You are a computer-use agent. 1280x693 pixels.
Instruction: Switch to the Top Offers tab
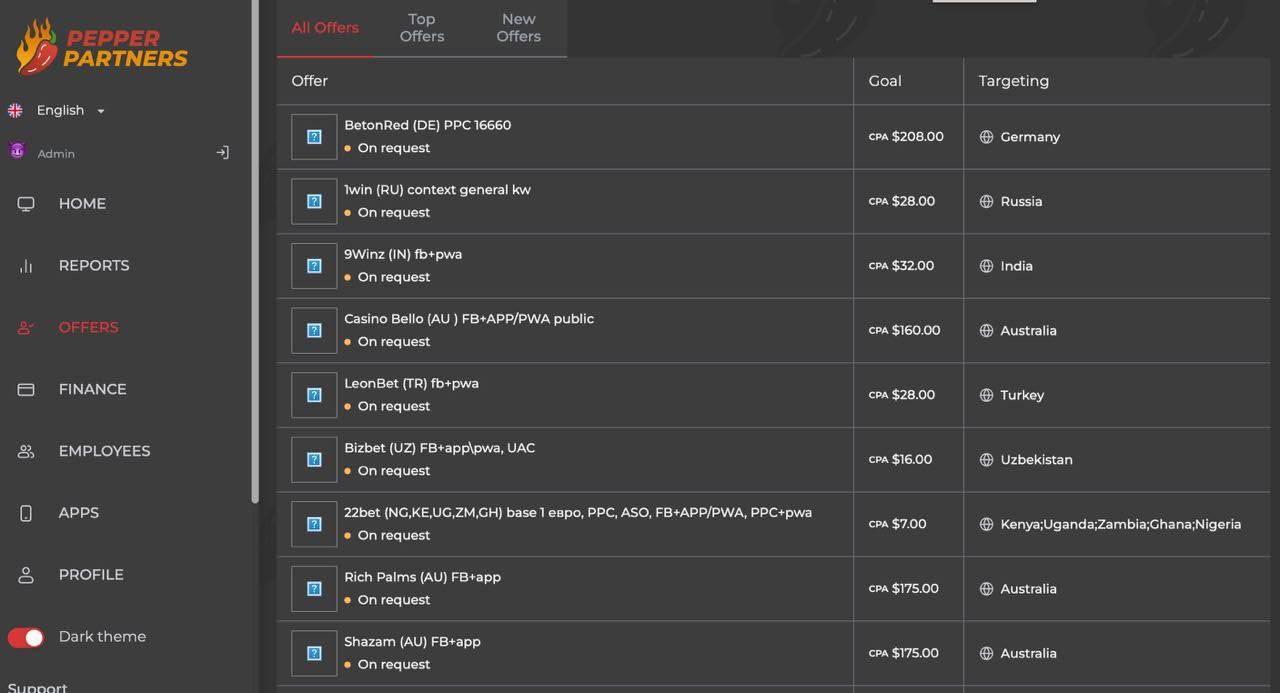pyautogui.click(x=421, y=28)
